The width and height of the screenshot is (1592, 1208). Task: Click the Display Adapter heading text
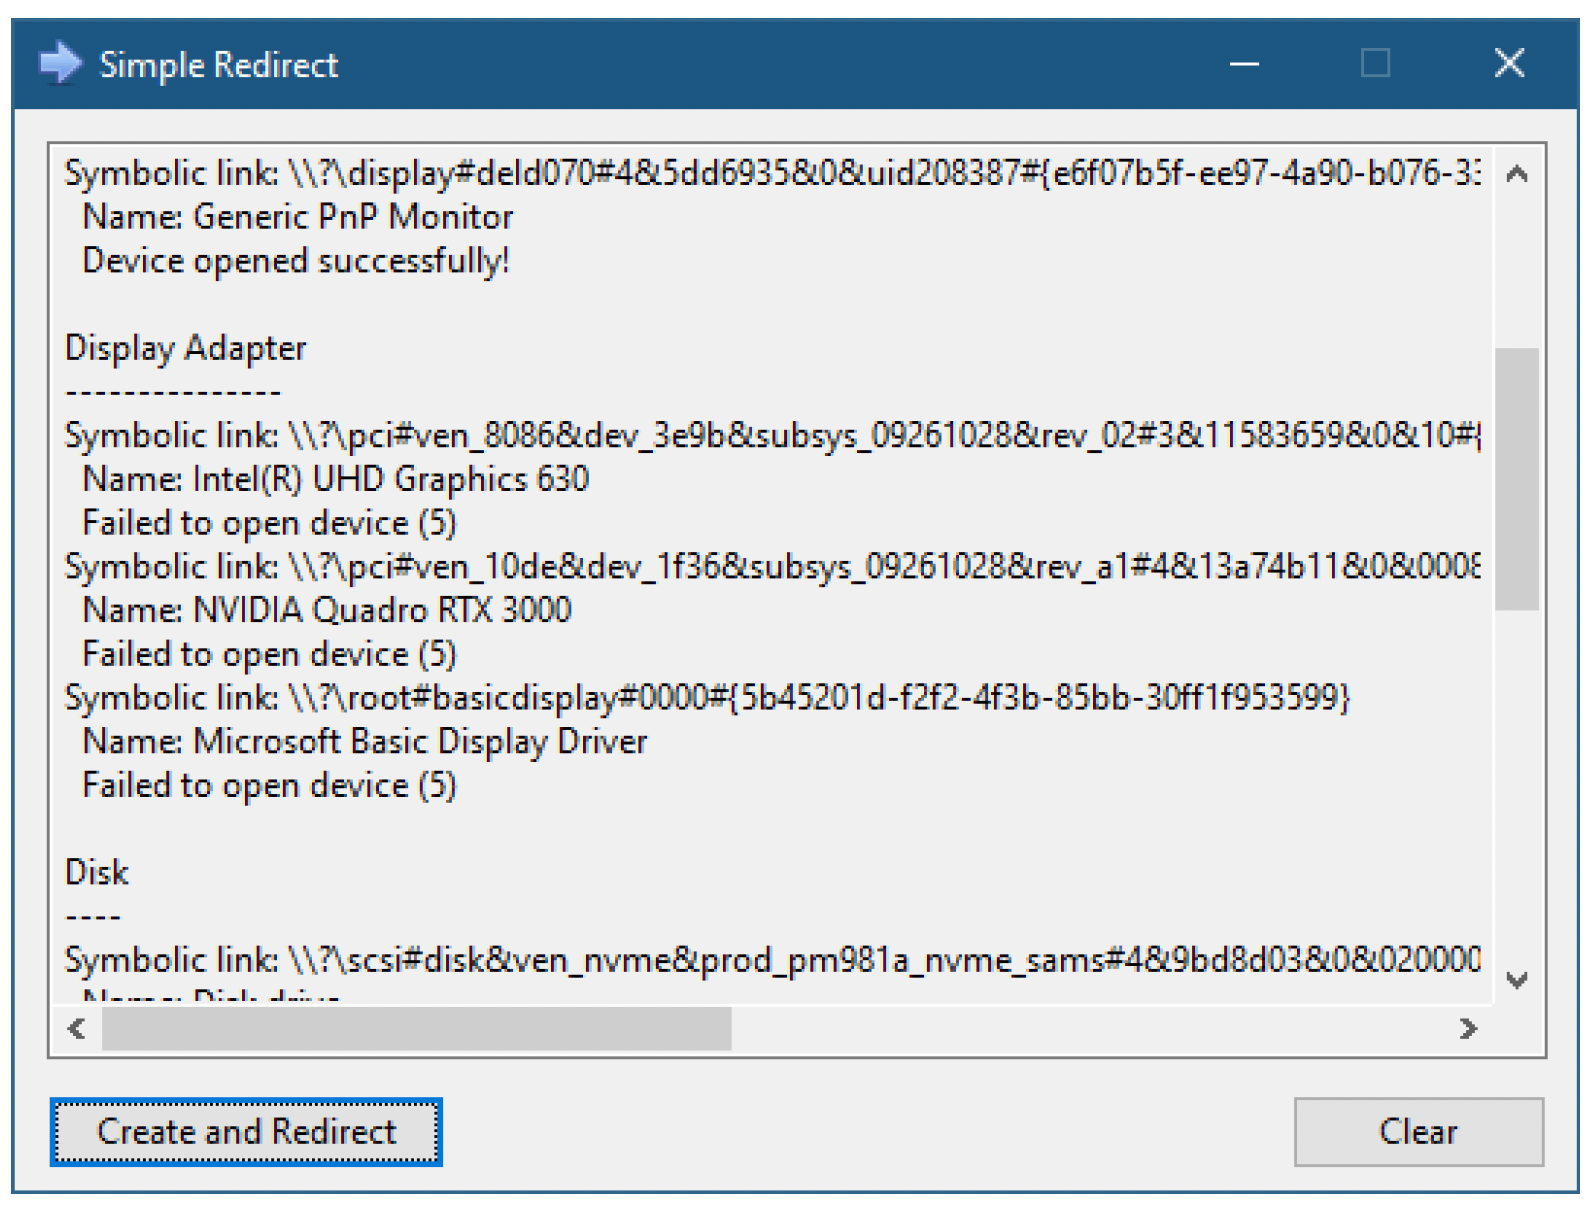(186, 348)
